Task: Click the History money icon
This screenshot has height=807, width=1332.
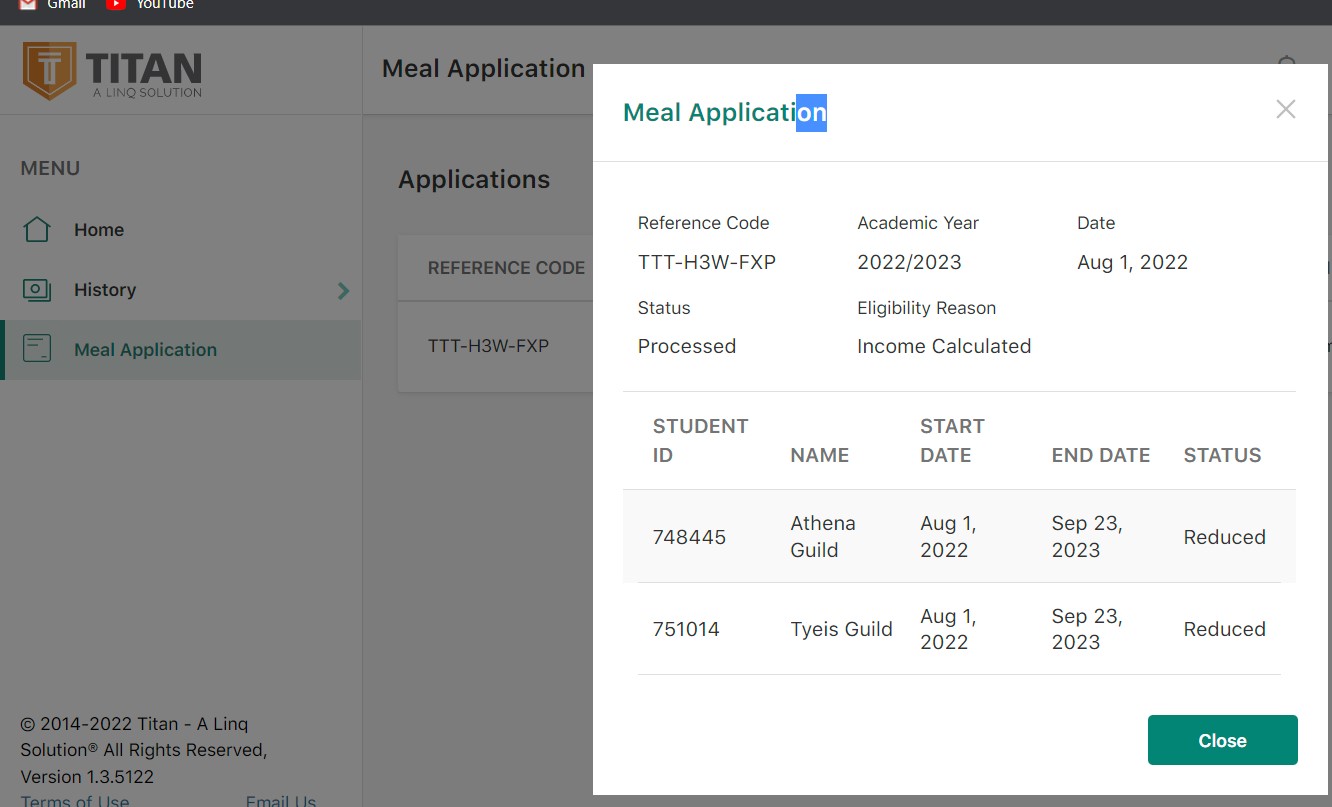Action: tap(37, 290)
